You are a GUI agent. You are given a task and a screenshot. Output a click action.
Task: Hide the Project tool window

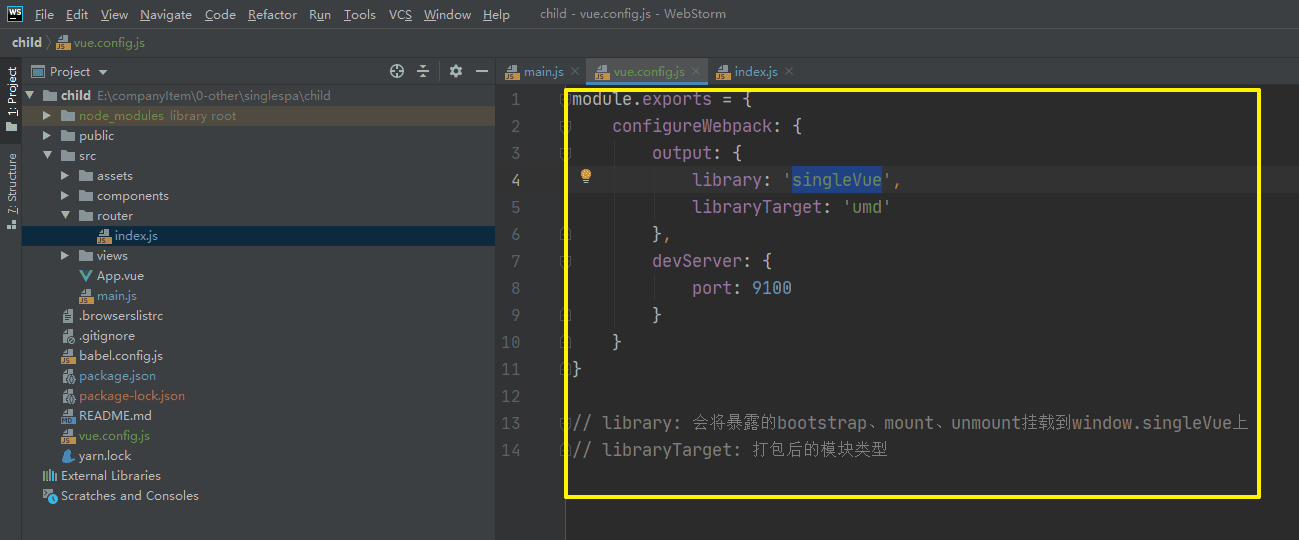(482, 71)
